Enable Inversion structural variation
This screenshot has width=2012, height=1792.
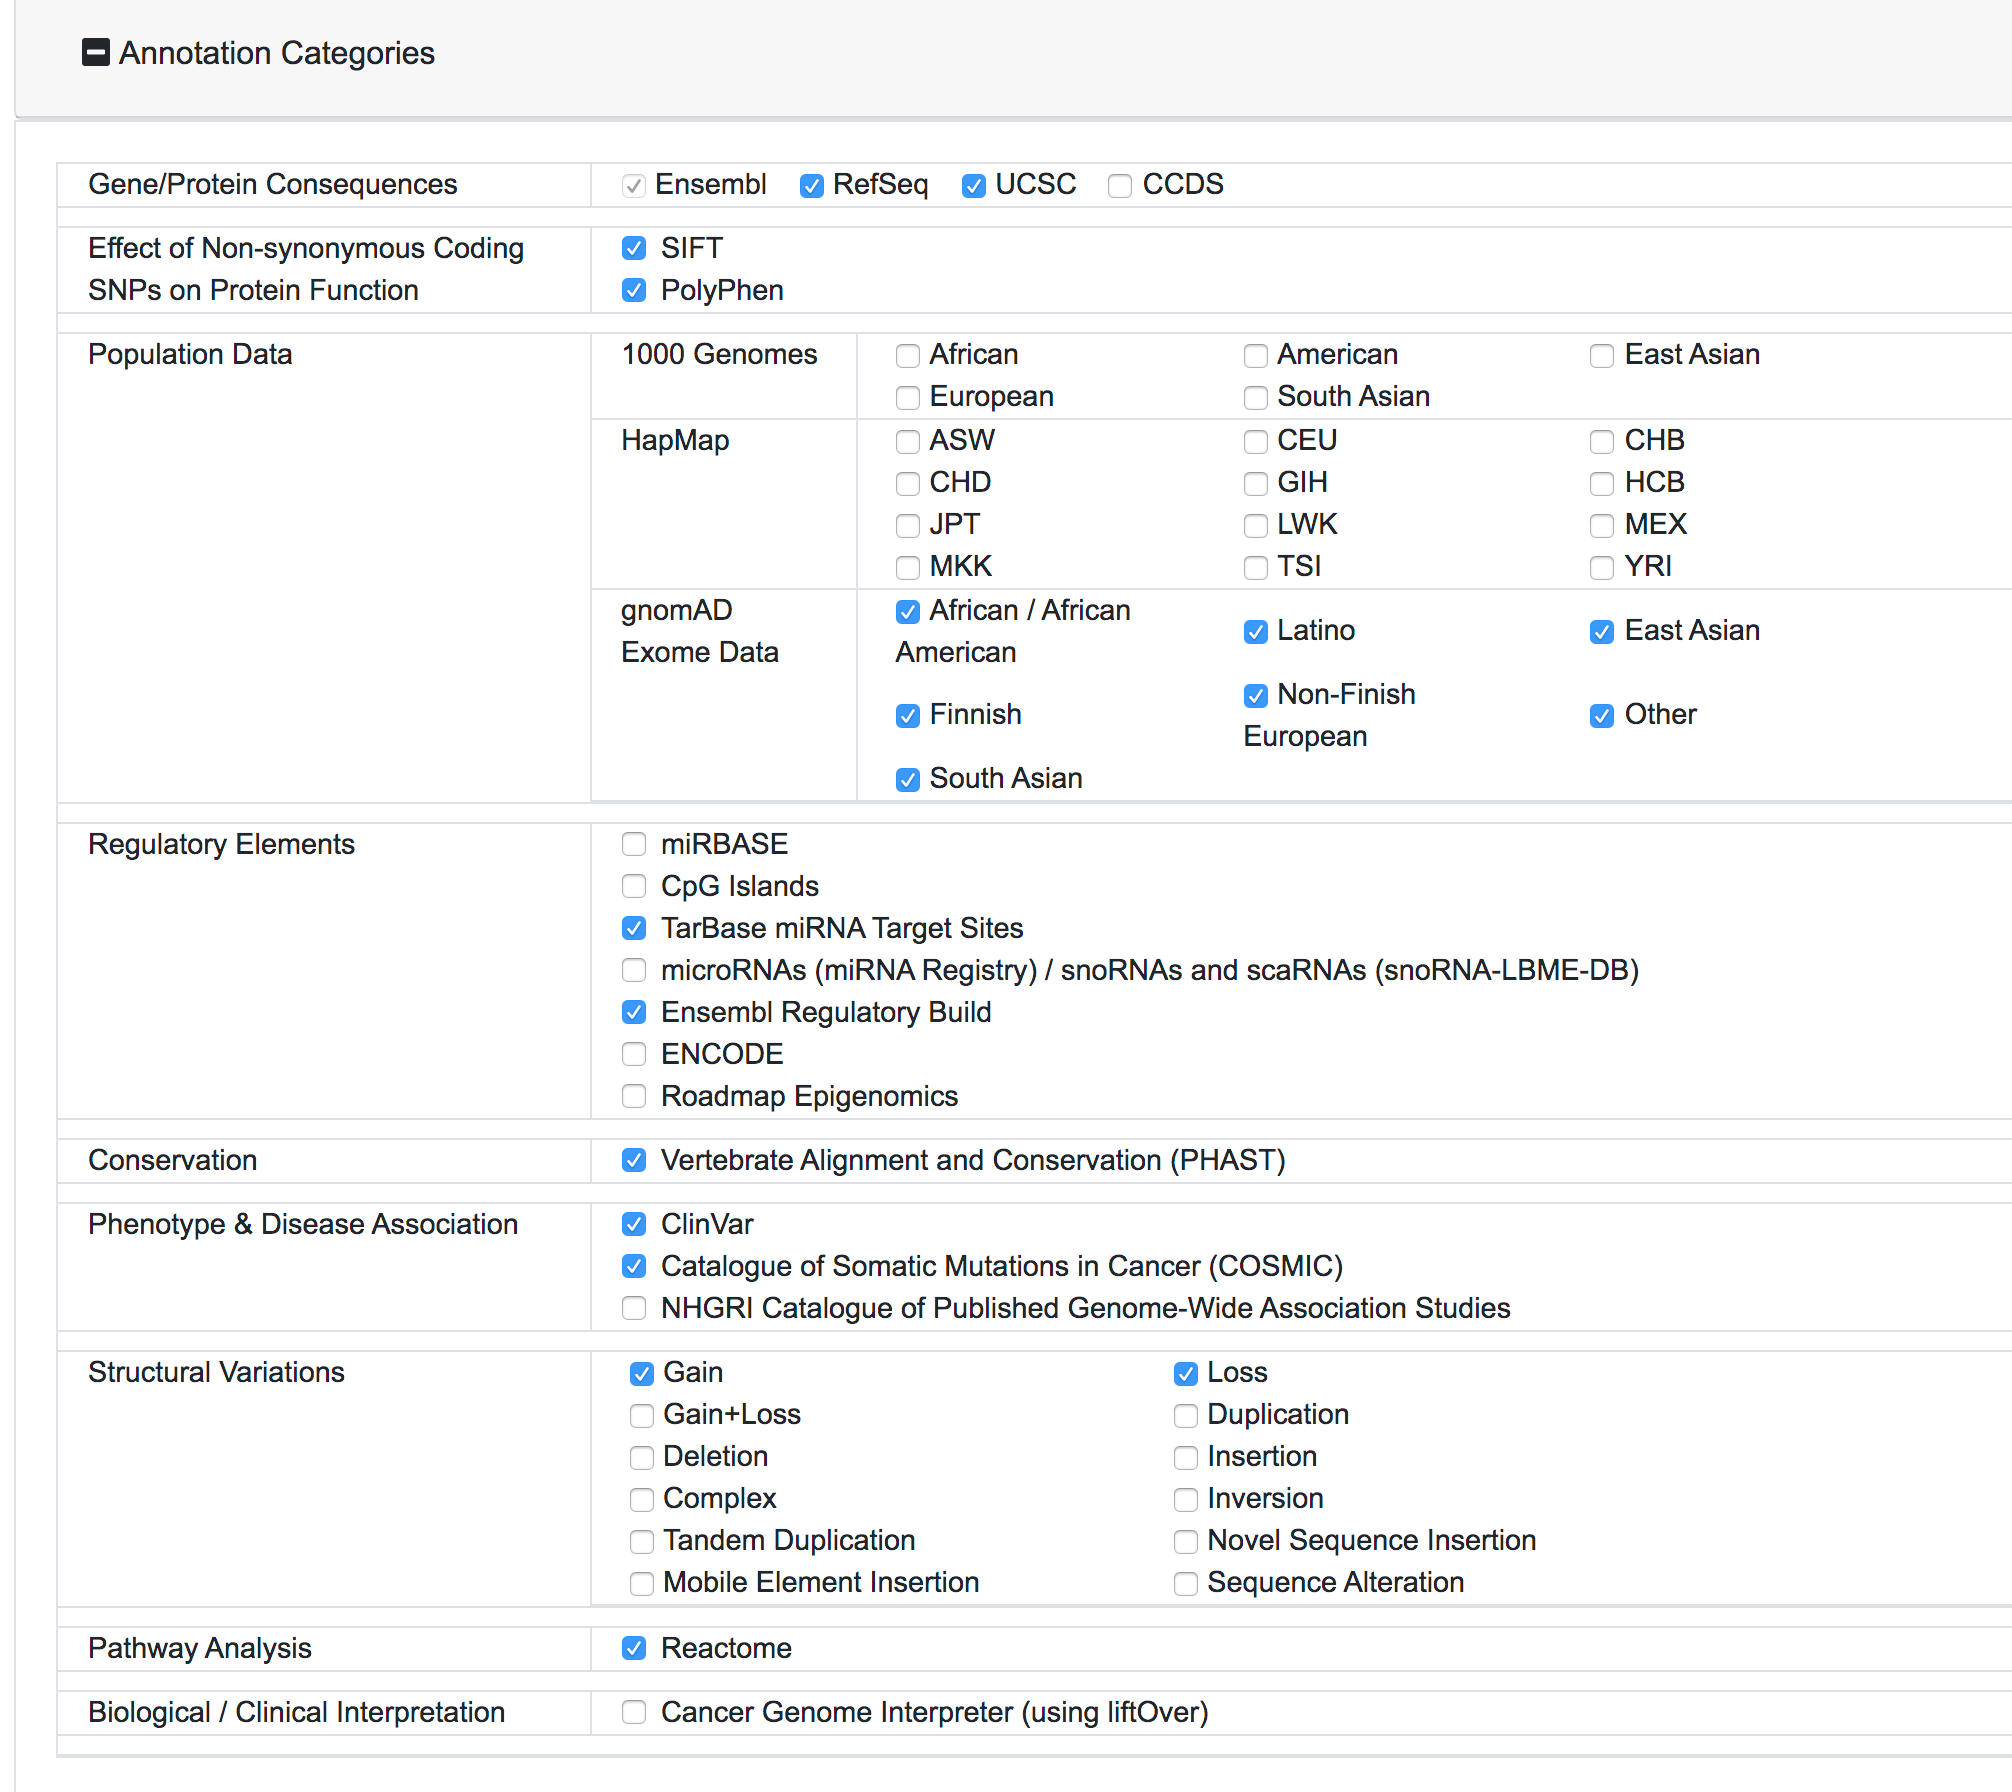pos(1186,1500)
